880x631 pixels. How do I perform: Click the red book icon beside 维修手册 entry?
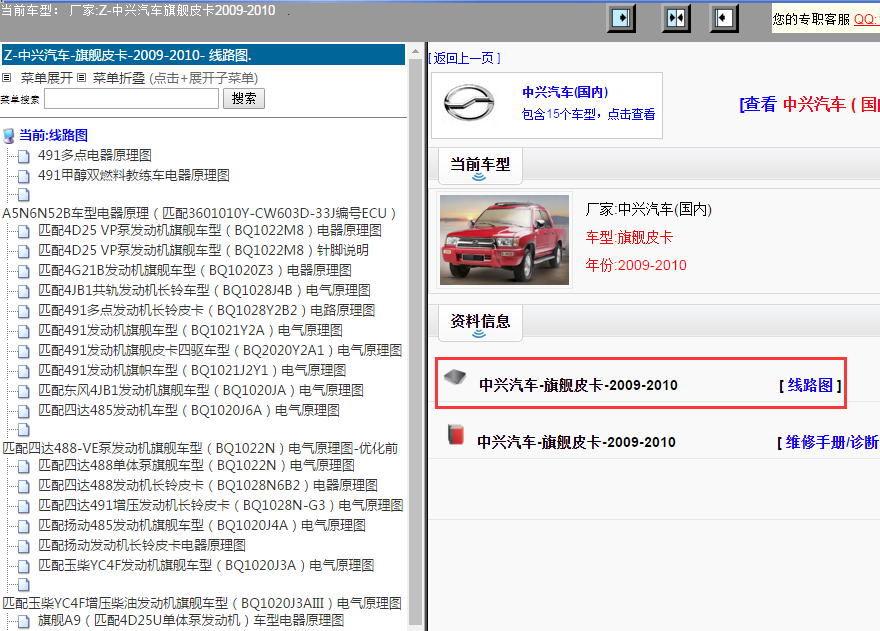pyautogui.click(x=456, y=435)
